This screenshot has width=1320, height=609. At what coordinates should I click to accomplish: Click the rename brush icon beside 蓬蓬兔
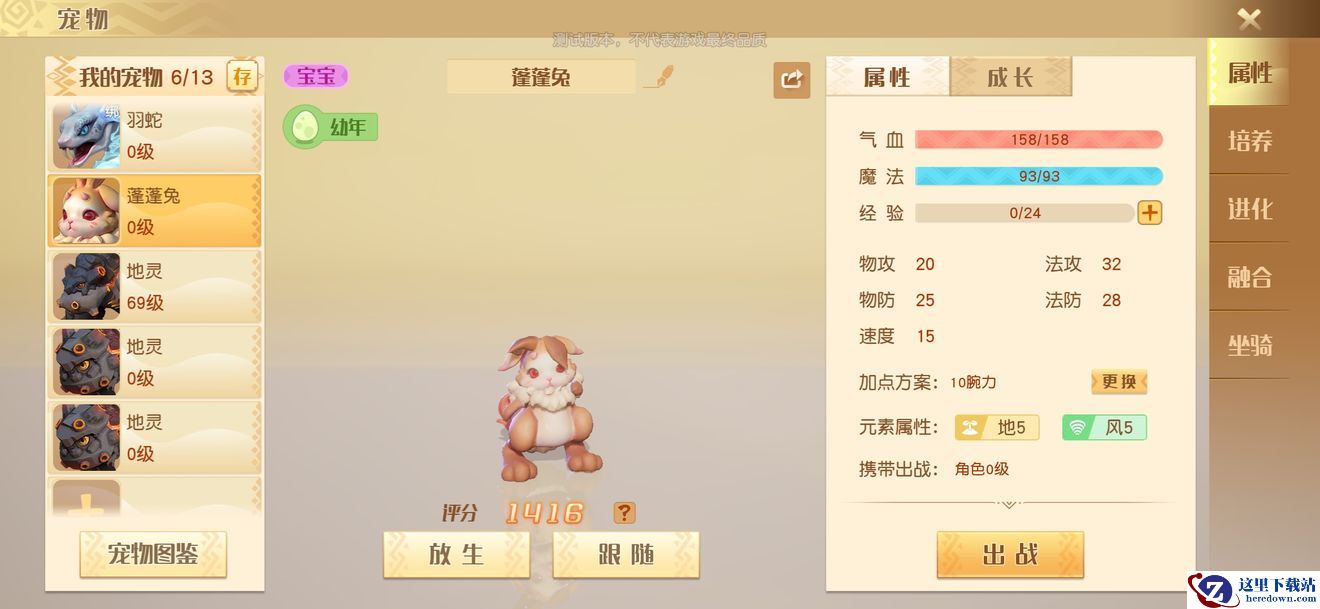click(x=659, y=77)
